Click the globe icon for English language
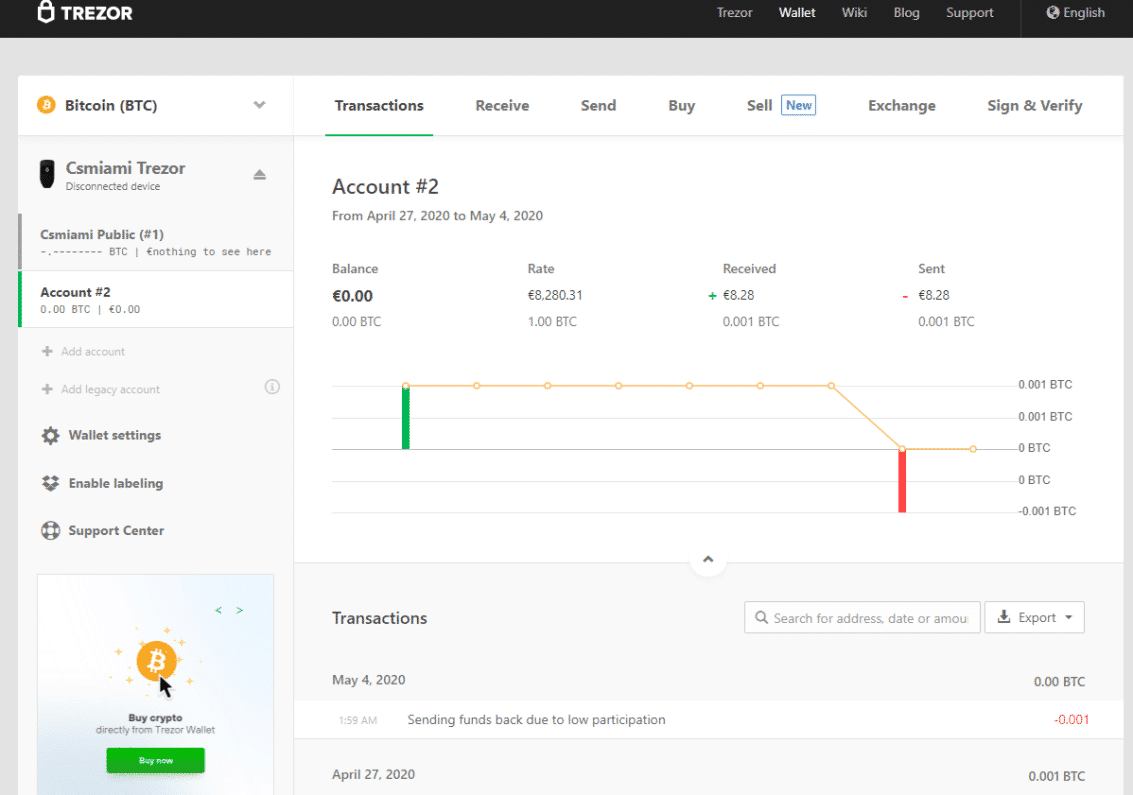 [1052, 13]
